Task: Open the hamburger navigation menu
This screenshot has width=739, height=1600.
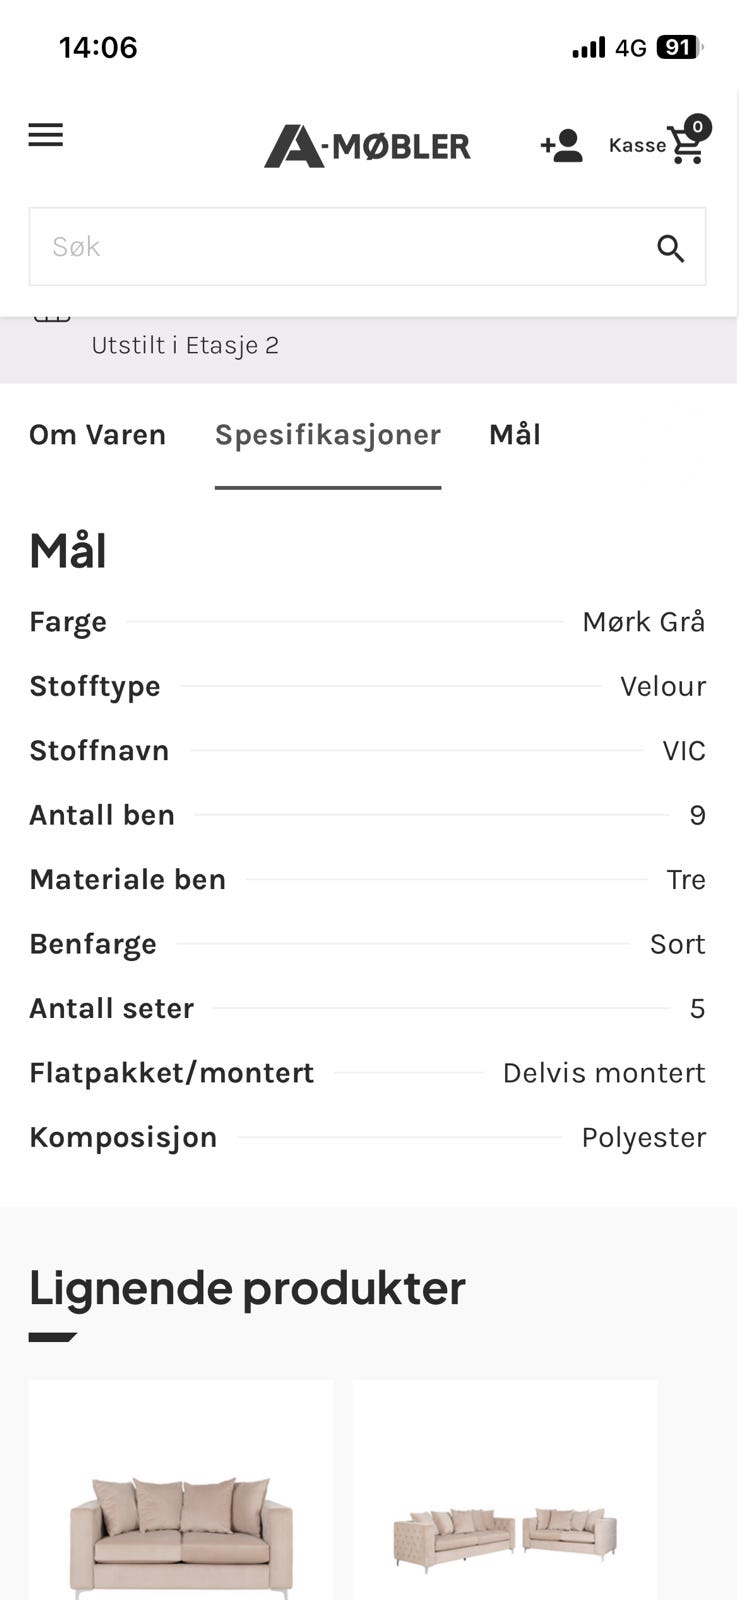Action: [x=45, y=135]
